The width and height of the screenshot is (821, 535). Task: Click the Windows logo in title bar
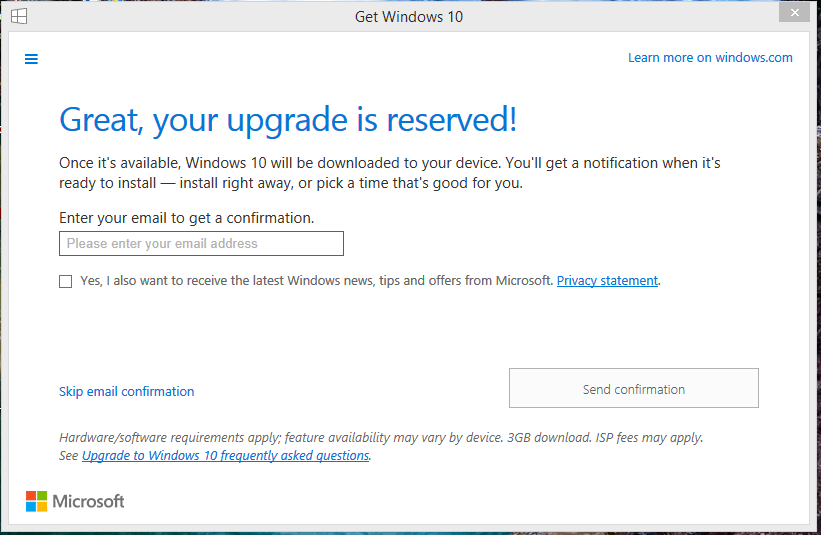click(19, 16)
